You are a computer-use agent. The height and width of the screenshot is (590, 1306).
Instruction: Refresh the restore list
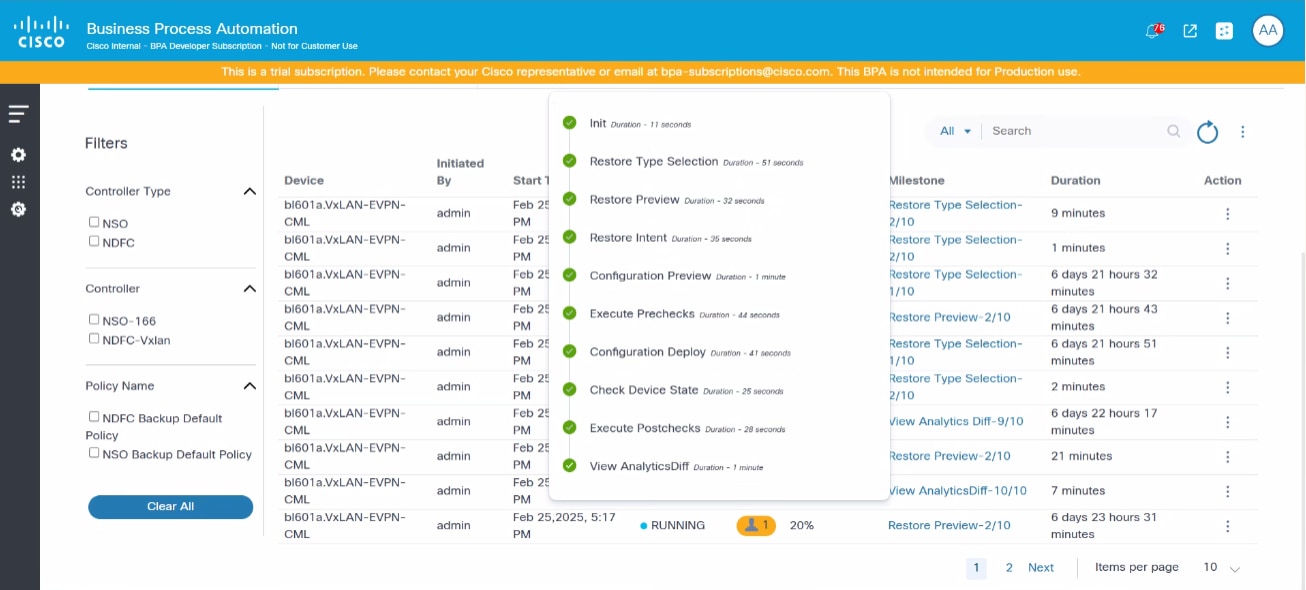[x=1208, y=132]
